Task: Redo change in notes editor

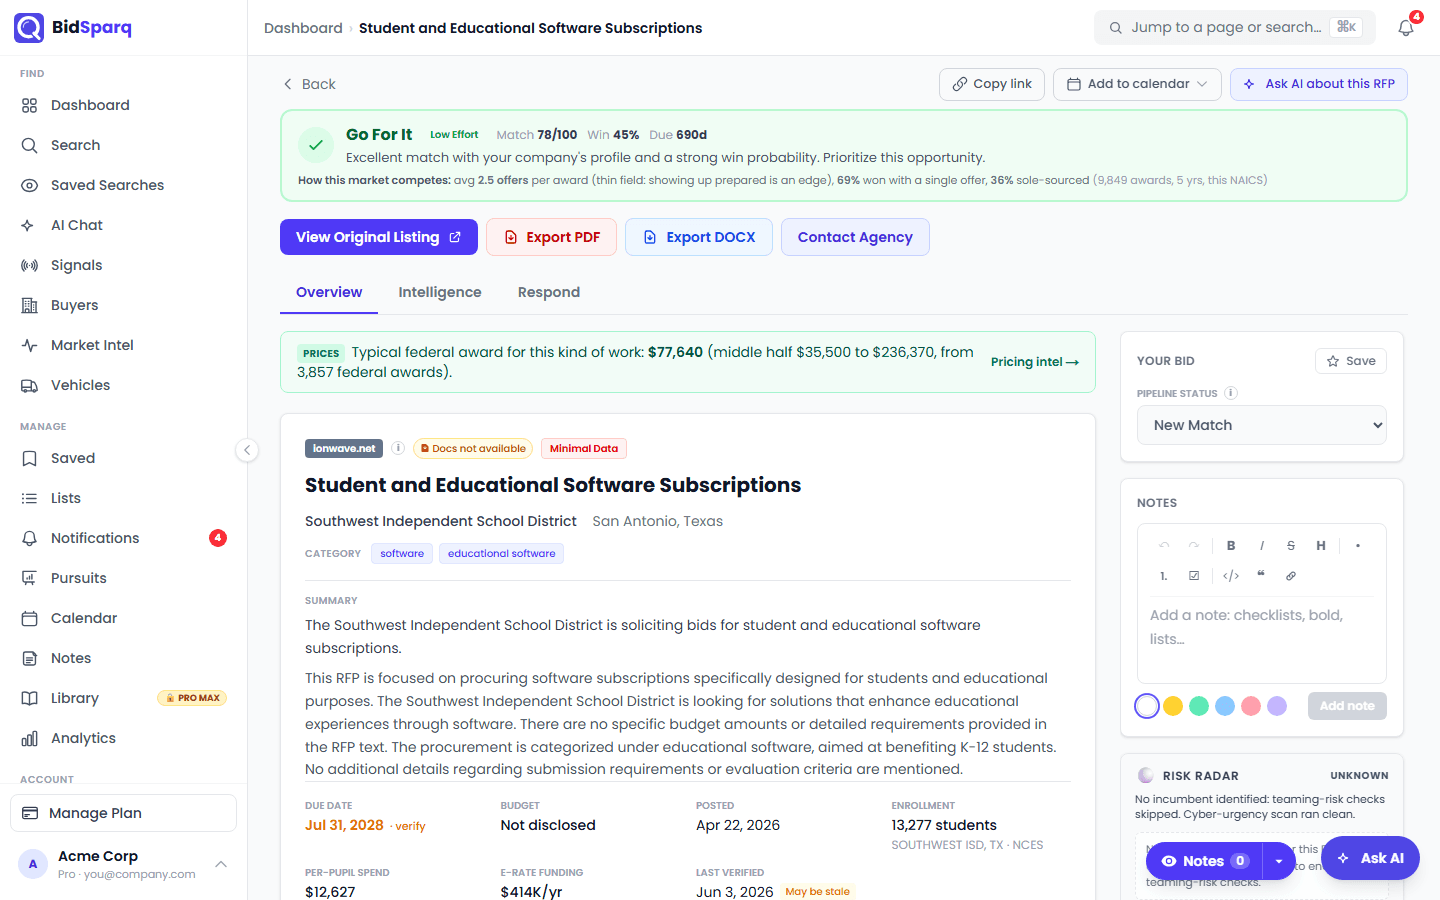Action: 1194,546
